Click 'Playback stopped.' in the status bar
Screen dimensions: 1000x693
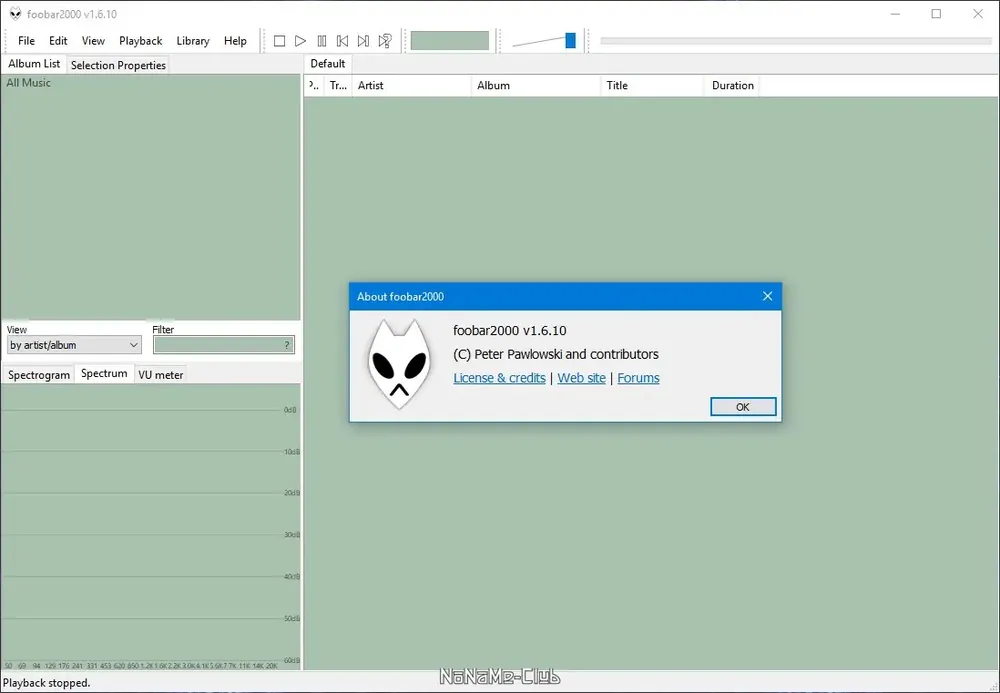pos(47,683)
